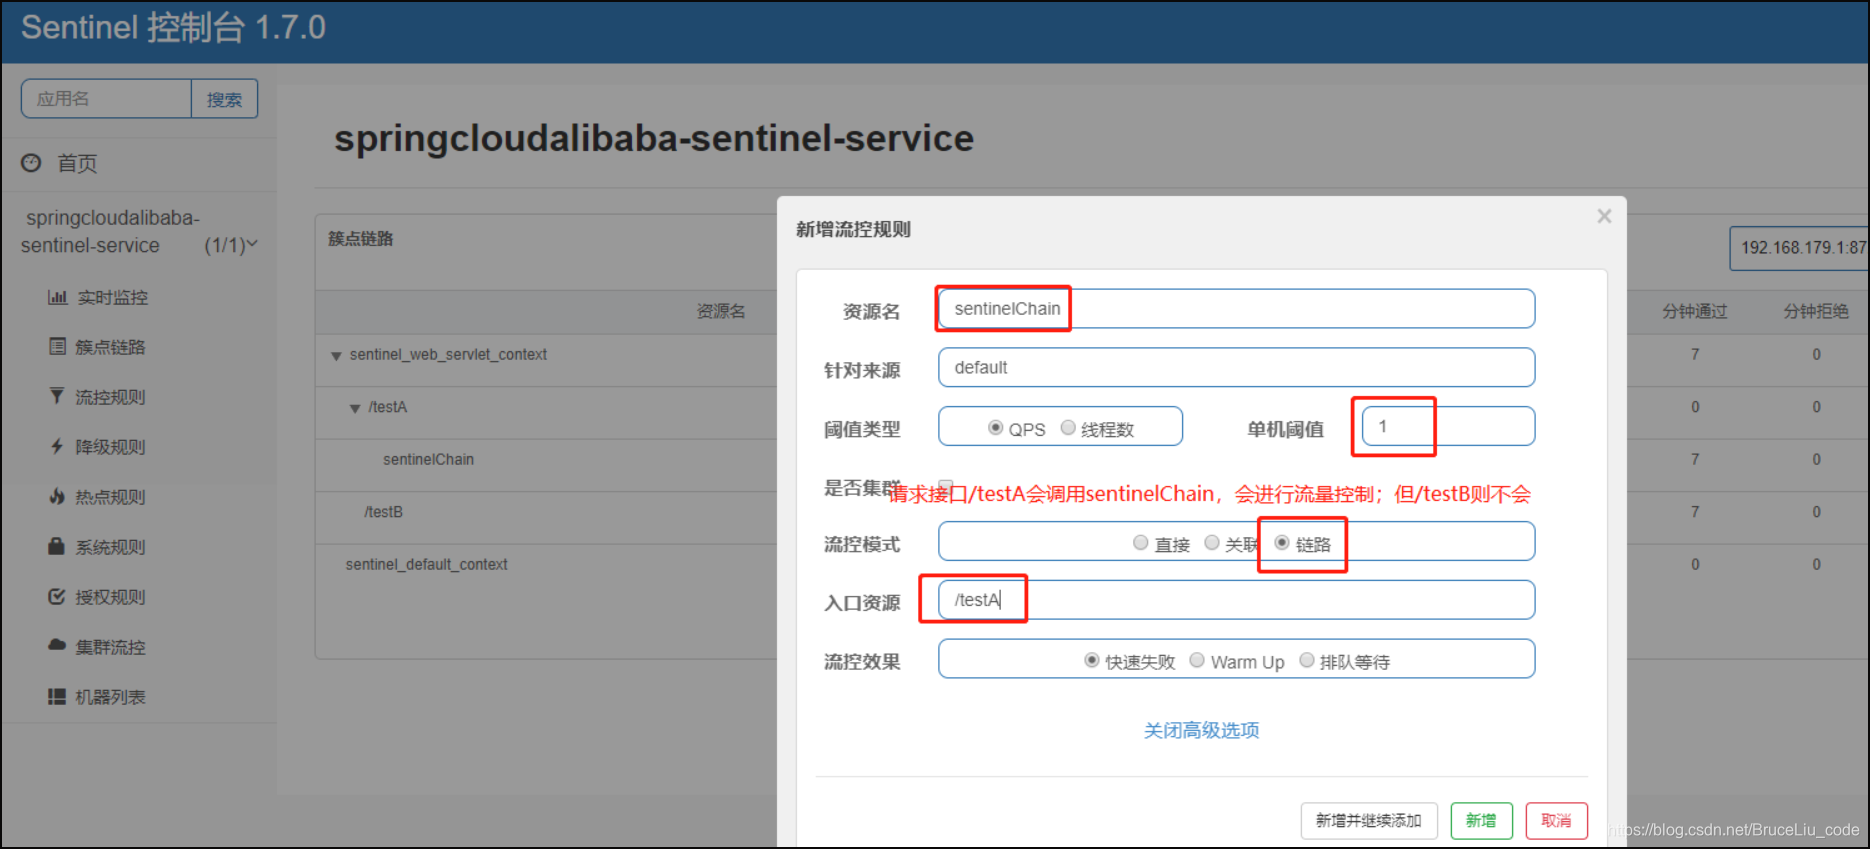Image resolution: width=1870 pixels, height=849 pixels.
Task: Click the lock icon for 系统规则
Action: pyautogui.click(x=57, y=546)
